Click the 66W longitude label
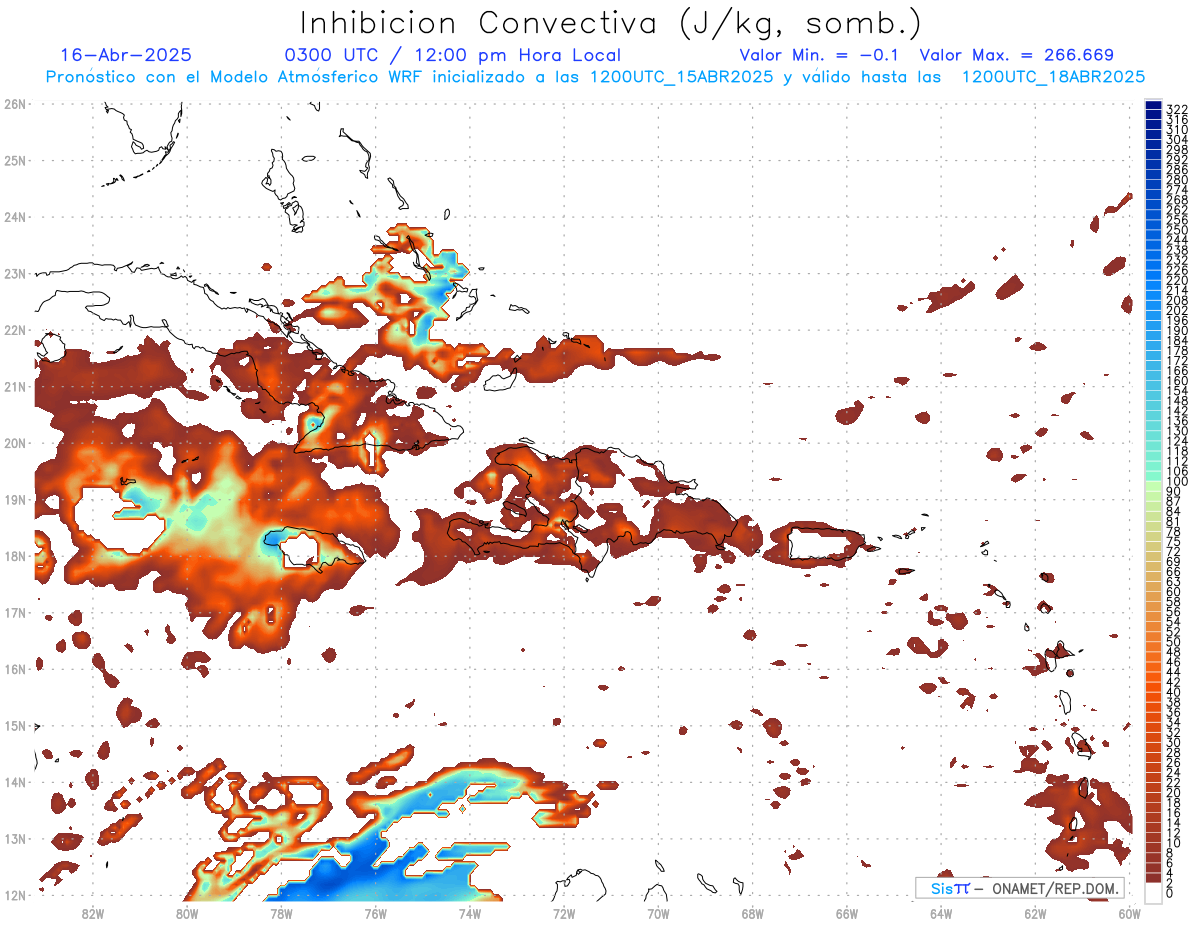Image resolution: width=1200 pixels, height=927 pixels. [847, 912]
